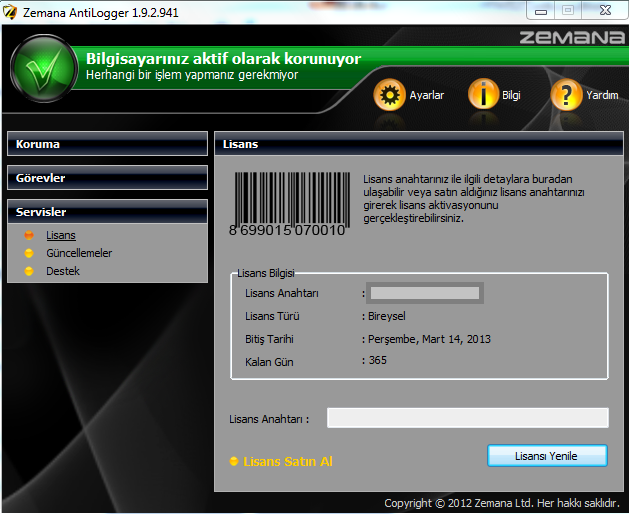Screen dimensions: 629x514
Task: Click yellow bullet beside Lisans Satın Al
Action: tap(233, 461)
